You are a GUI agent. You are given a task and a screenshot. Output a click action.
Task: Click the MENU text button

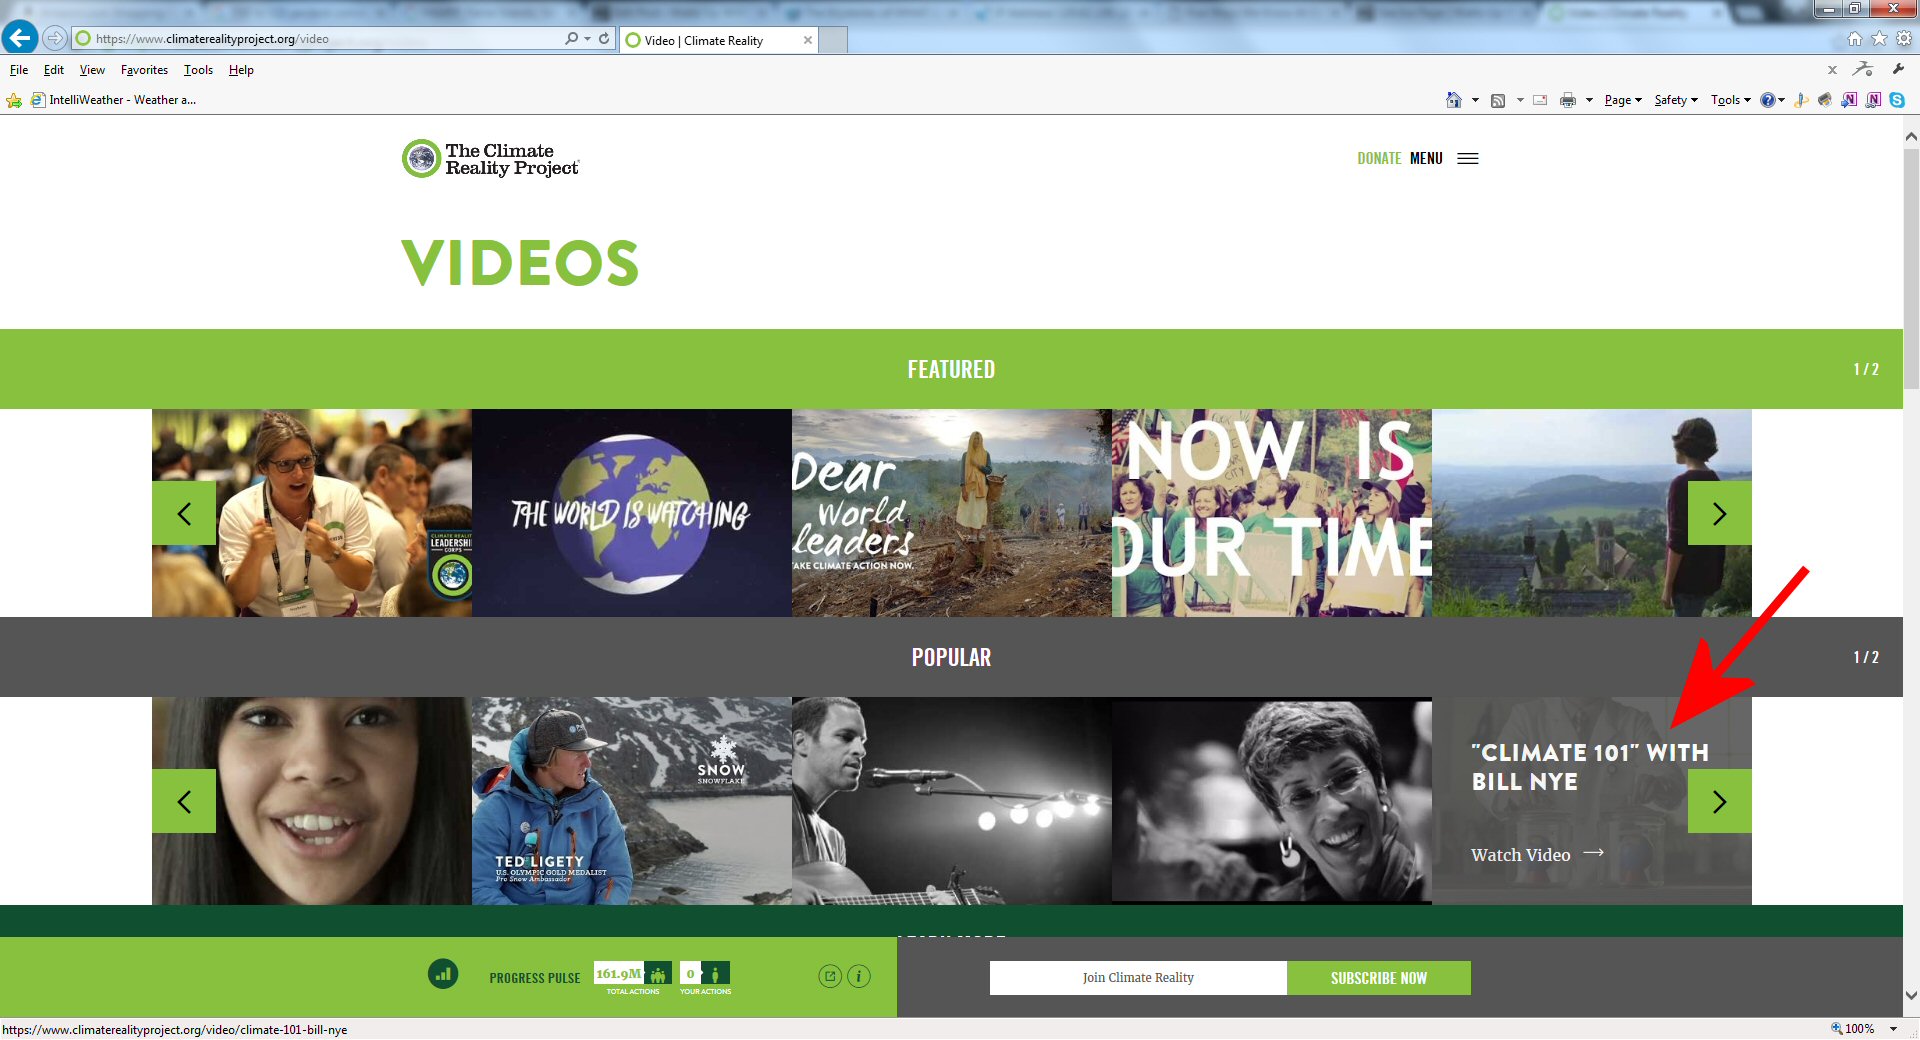1426,158
